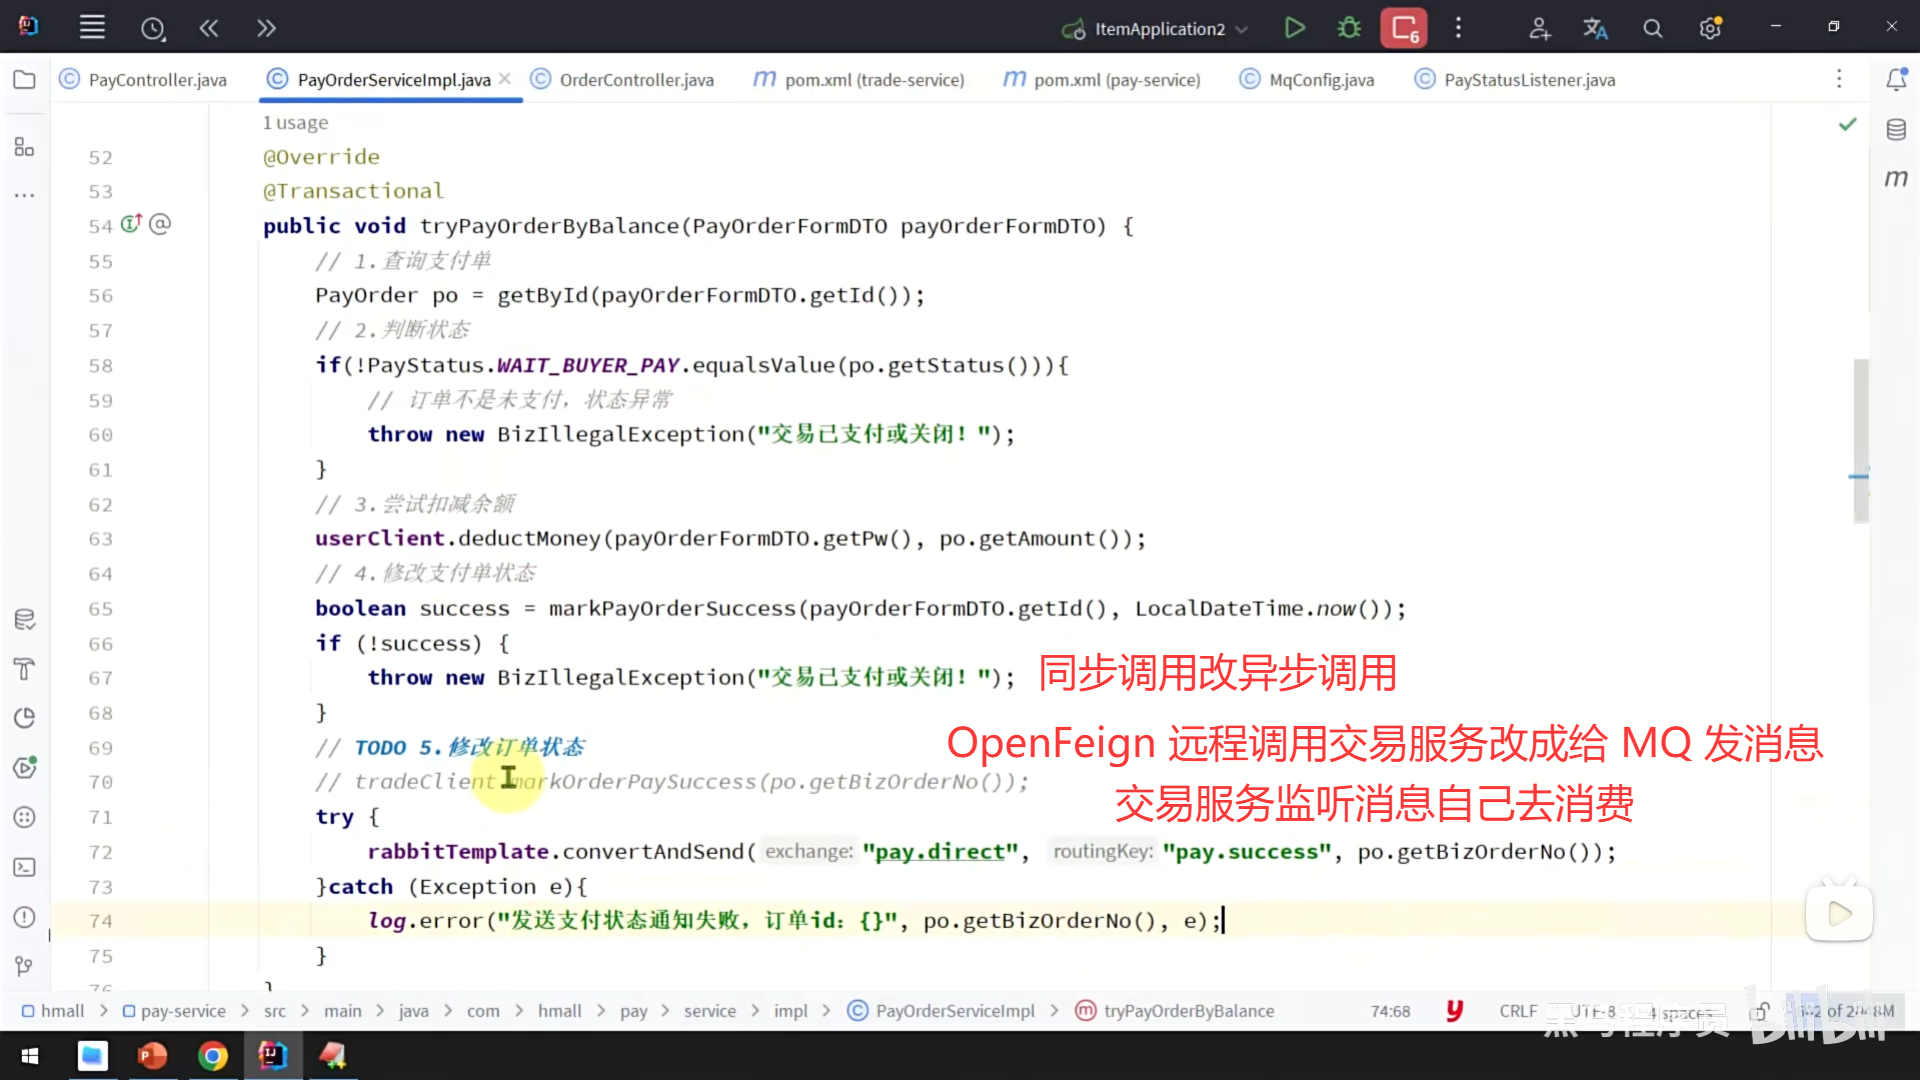1920x1080 pixels.
Task: Open Notifications bell icon
Action: (x=1896, y=80)
